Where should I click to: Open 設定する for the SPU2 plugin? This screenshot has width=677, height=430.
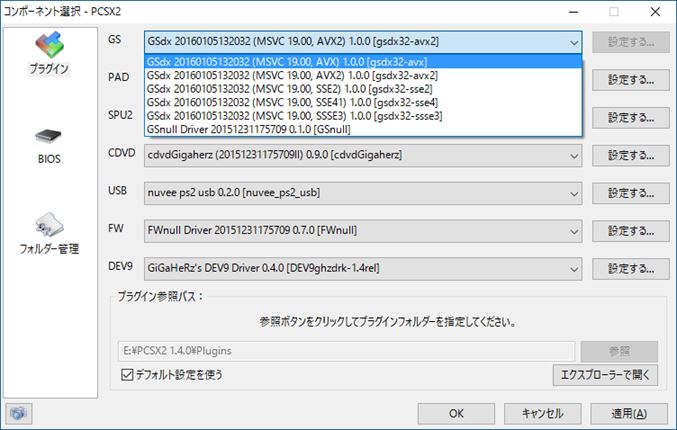(x=630, y=117)
